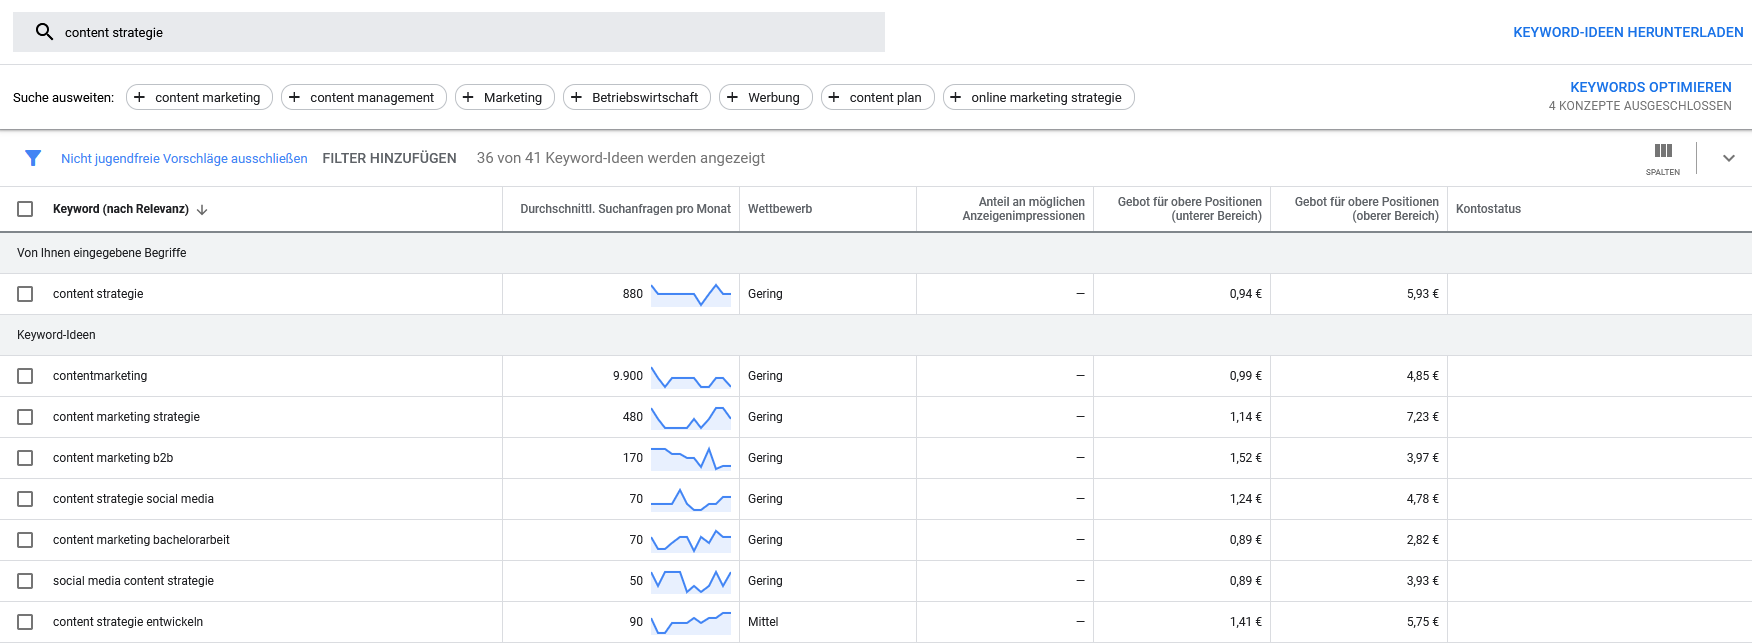This screenshot has height=643, width=1752.
Task: Add Werbung chip to search
Action: (x=766, y=97)
